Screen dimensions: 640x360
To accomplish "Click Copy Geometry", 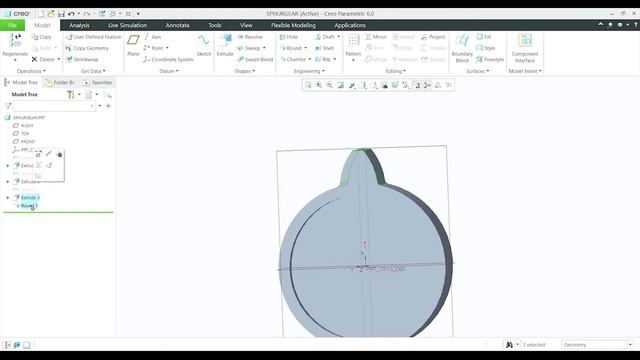I will point(87,48).
